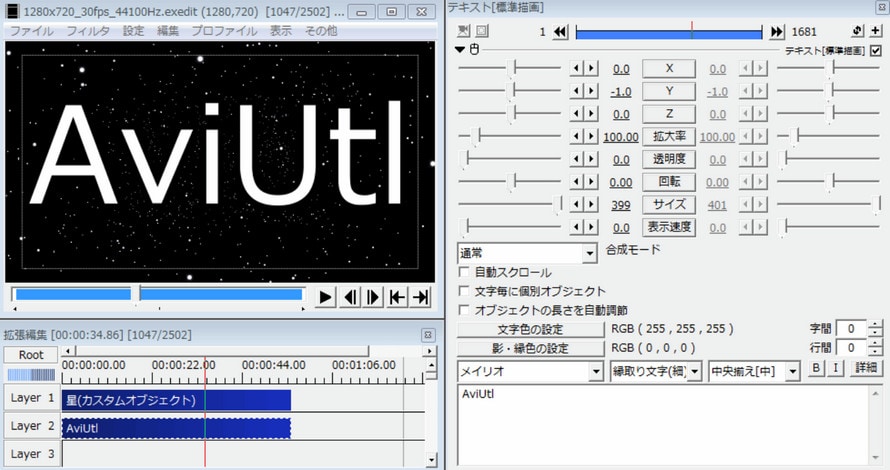
Task: Jump to the first frame of the video
Action: (397, 297)
